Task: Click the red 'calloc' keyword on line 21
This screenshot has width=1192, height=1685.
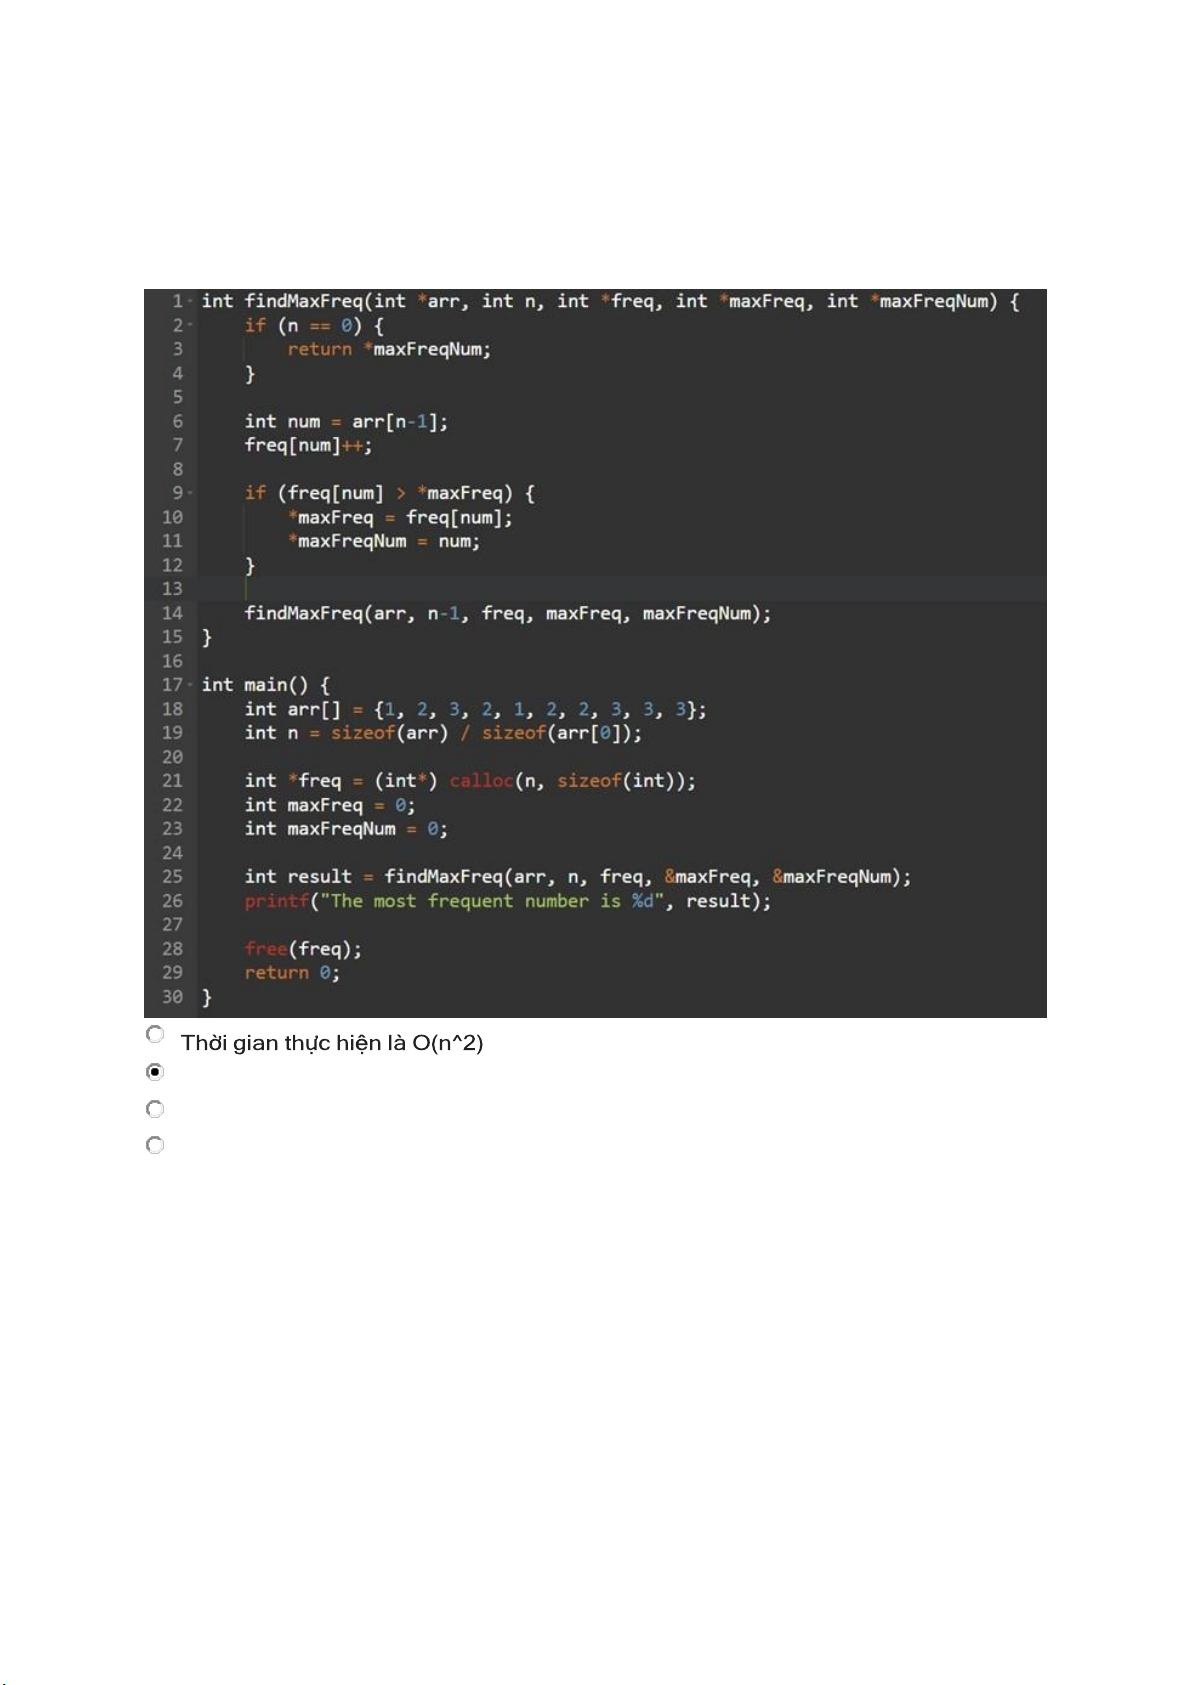Action: [481, 781]
